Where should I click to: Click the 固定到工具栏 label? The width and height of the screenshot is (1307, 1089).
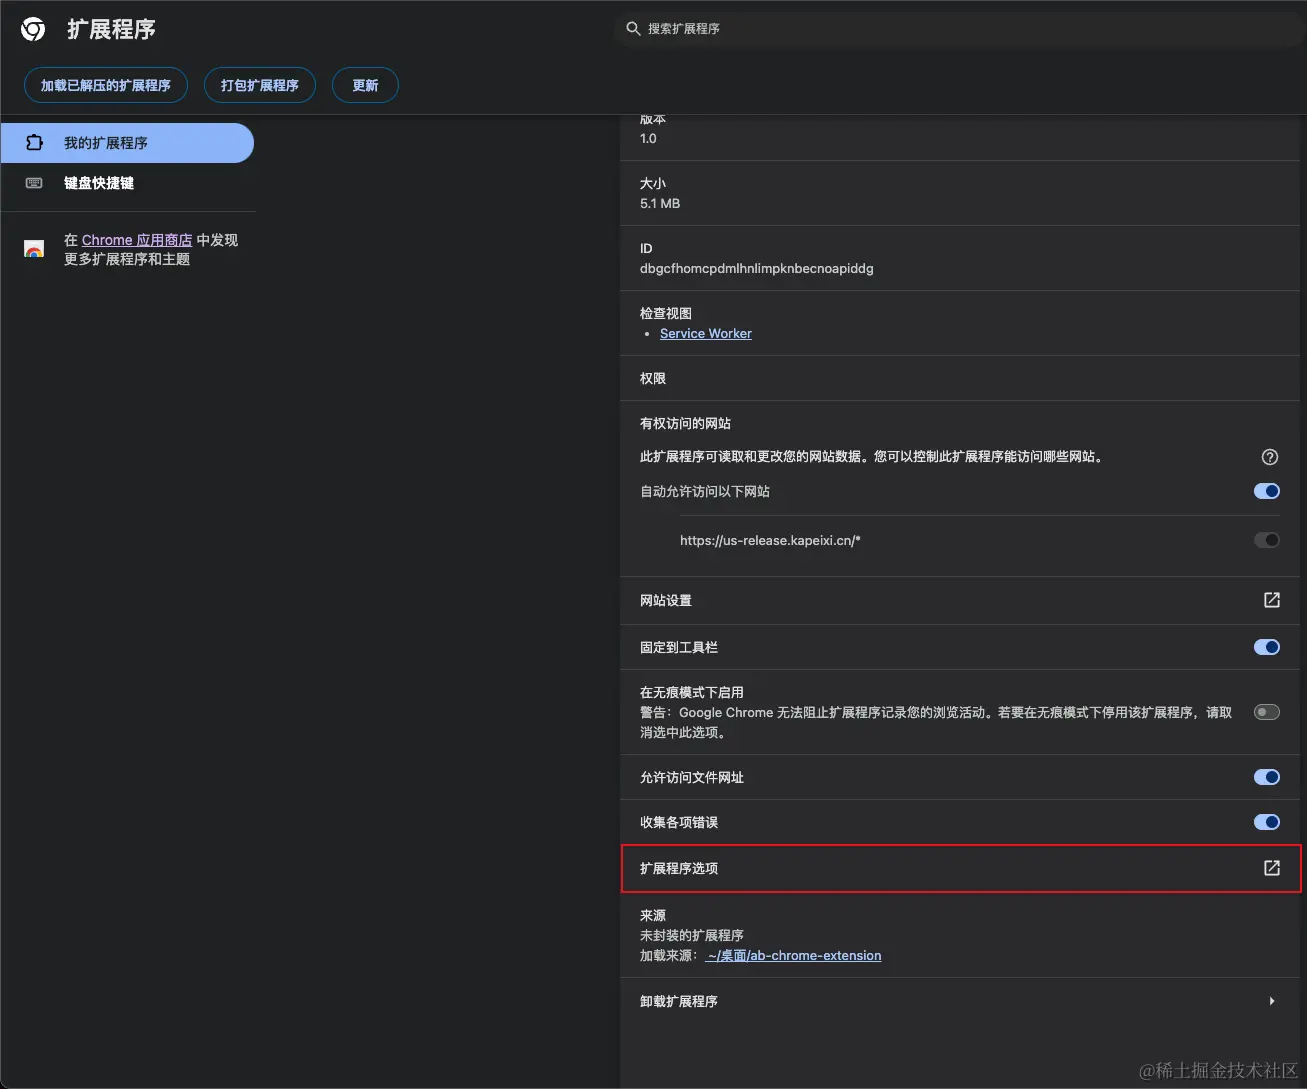tap(679, 647)
